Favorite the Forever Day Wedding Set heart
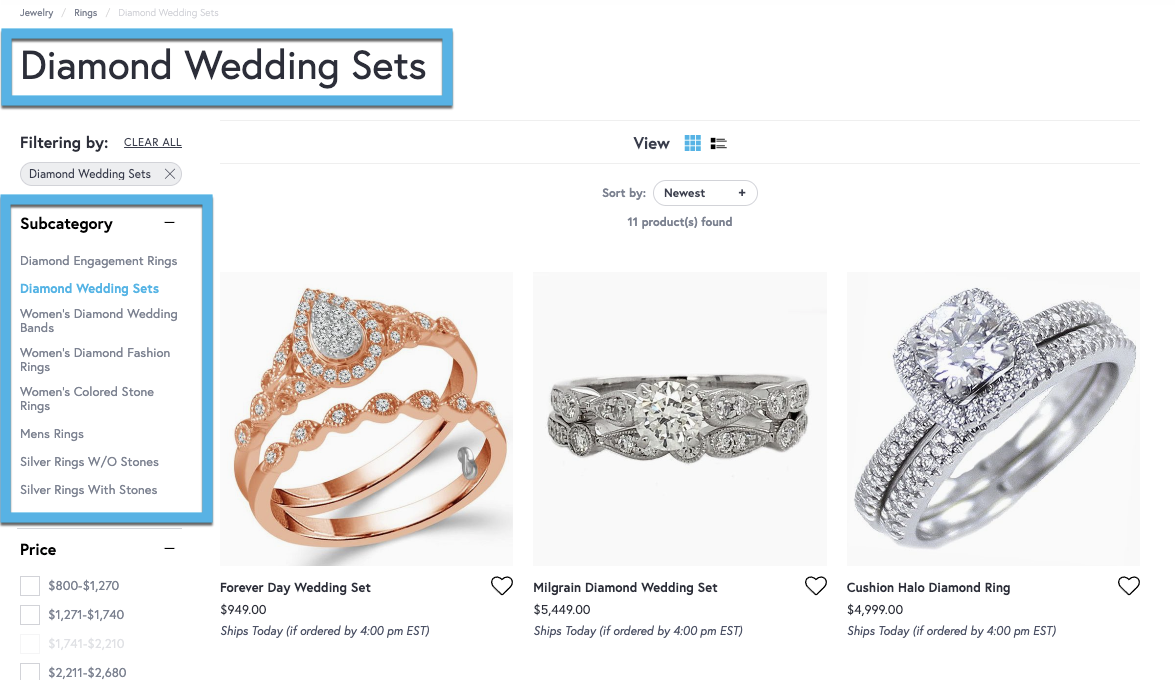 coord(502,586)
